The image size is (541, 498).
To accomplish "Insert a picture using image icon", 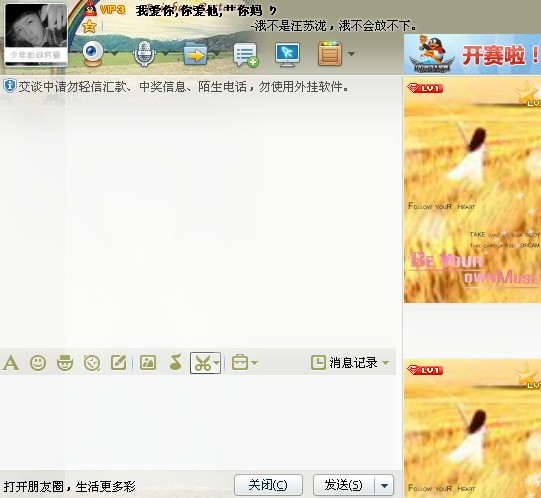I will [148, 363].
